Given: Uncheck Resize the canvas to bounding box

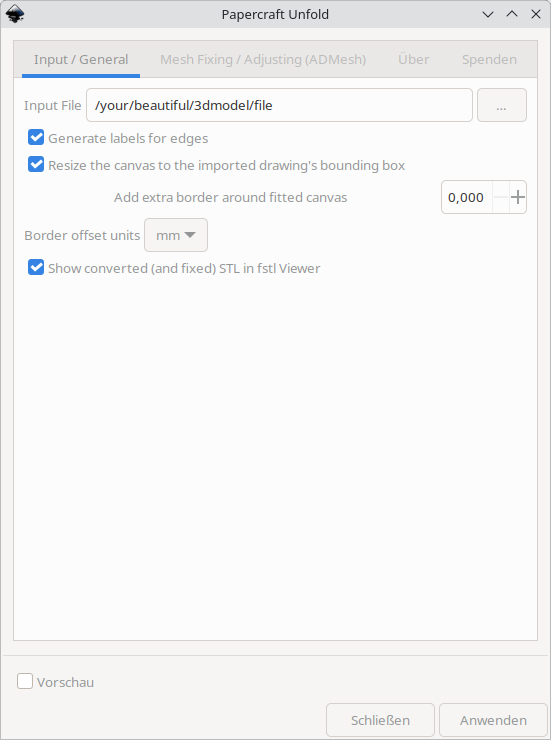Looking at the screenshot, I should (36, 165).
